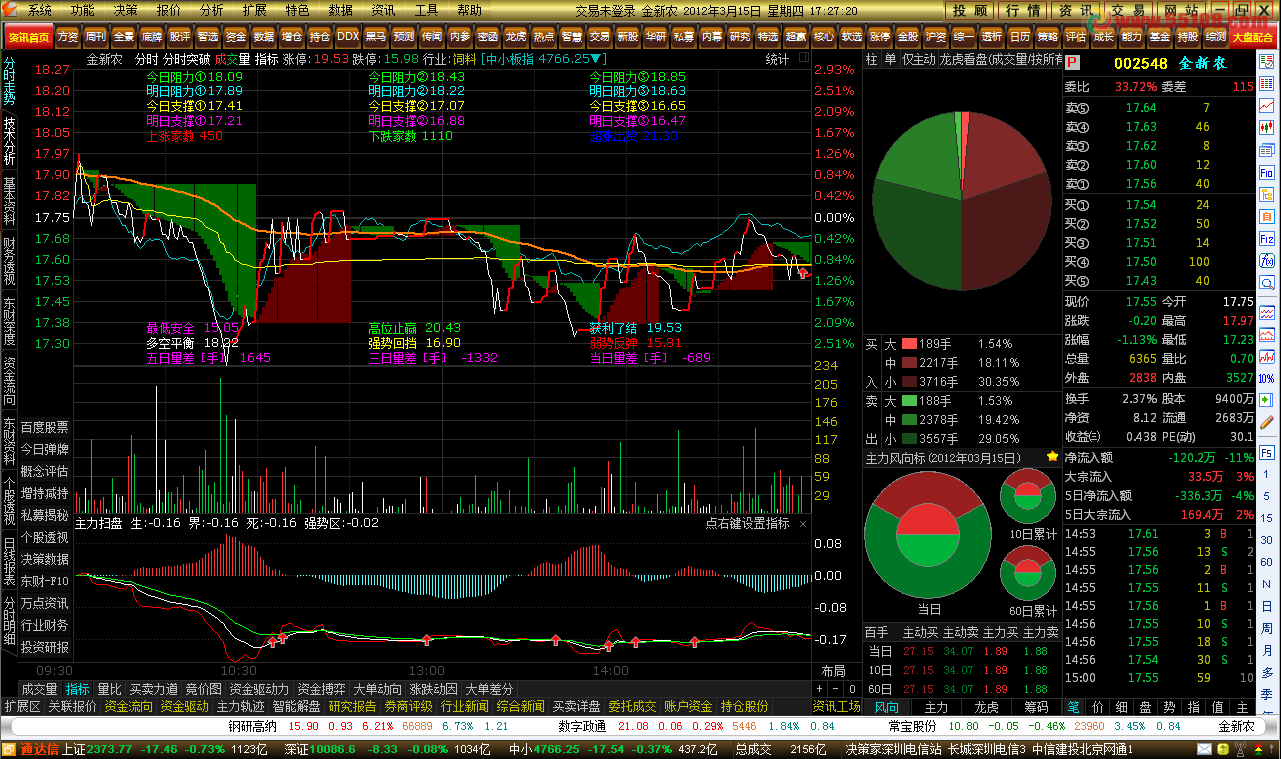Open the 中小板指 index dropdown arrow
The image size is (1281, 759).
pyautogui.click(x=599, y=59)
